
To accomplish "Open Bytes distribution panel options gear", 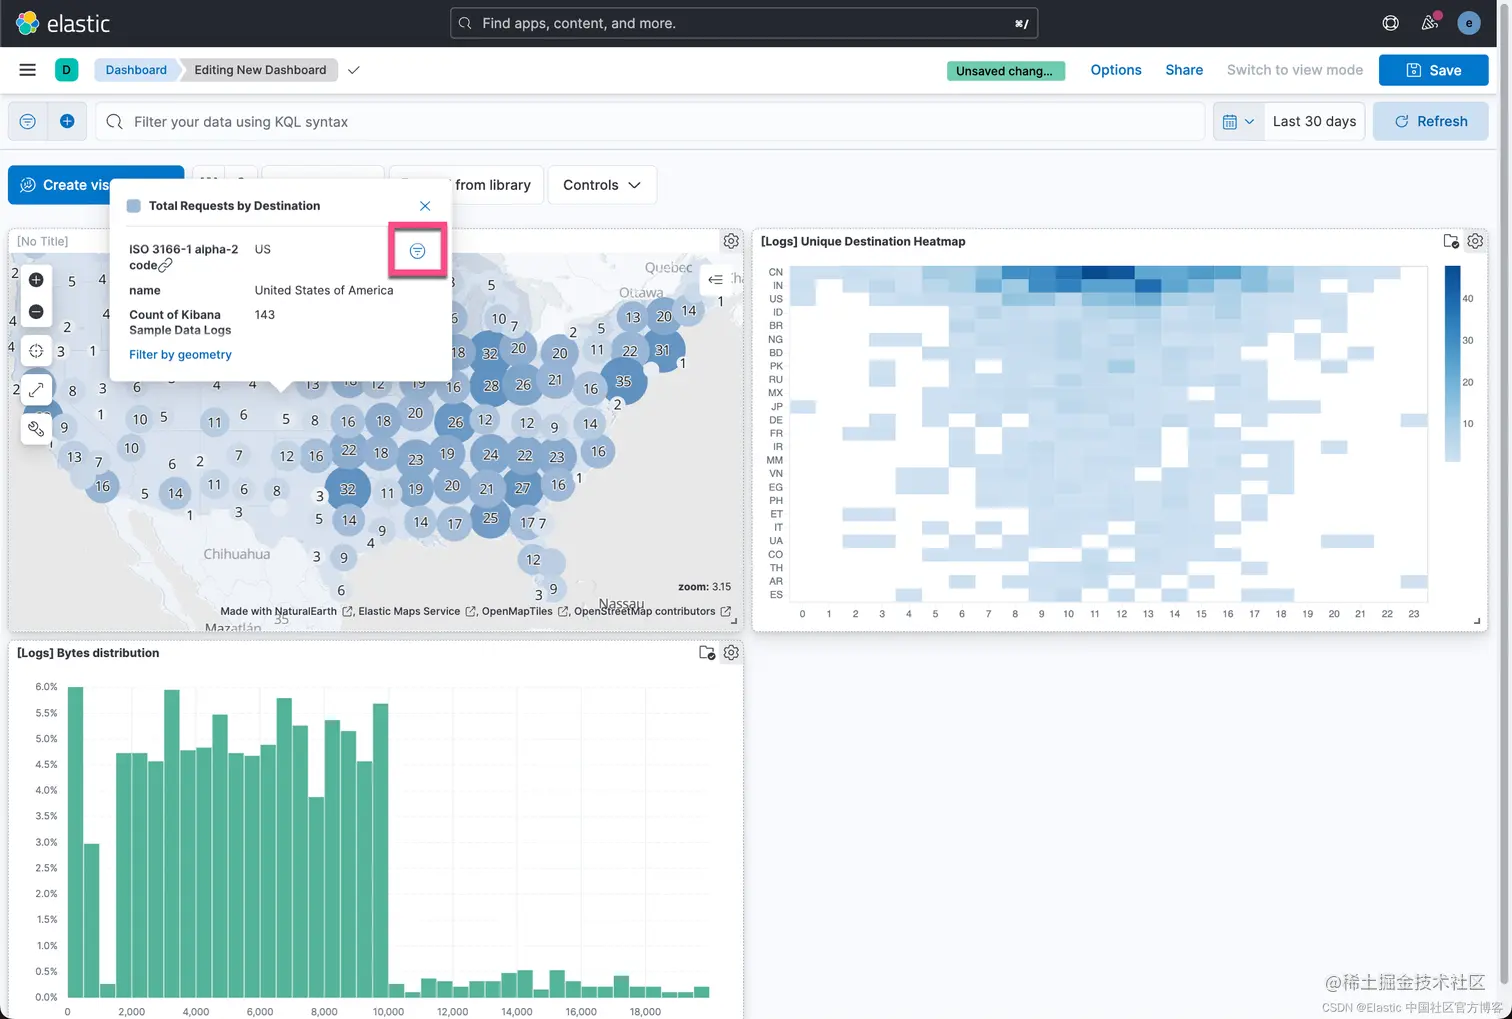I will click(x=731, y=653).
